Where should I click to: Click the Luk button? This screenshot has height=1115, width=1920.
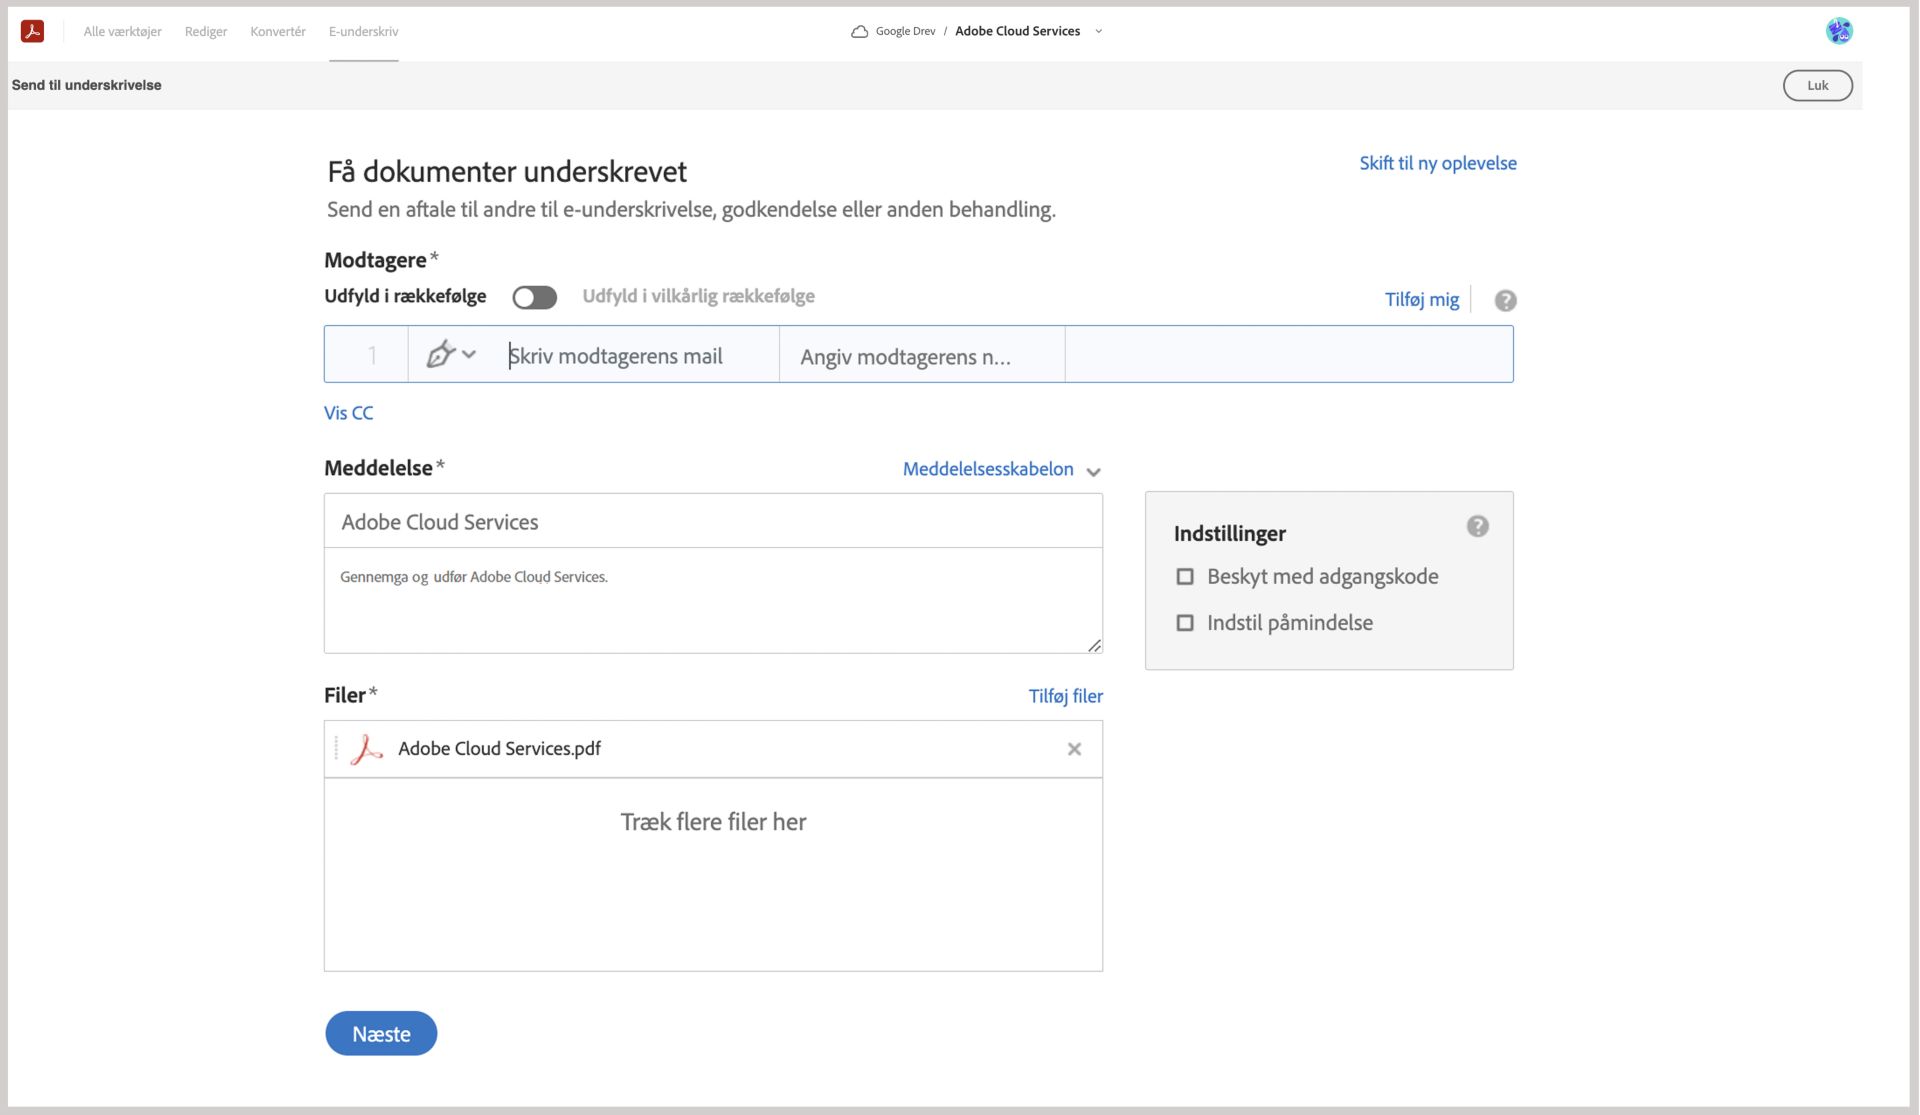1817,85
